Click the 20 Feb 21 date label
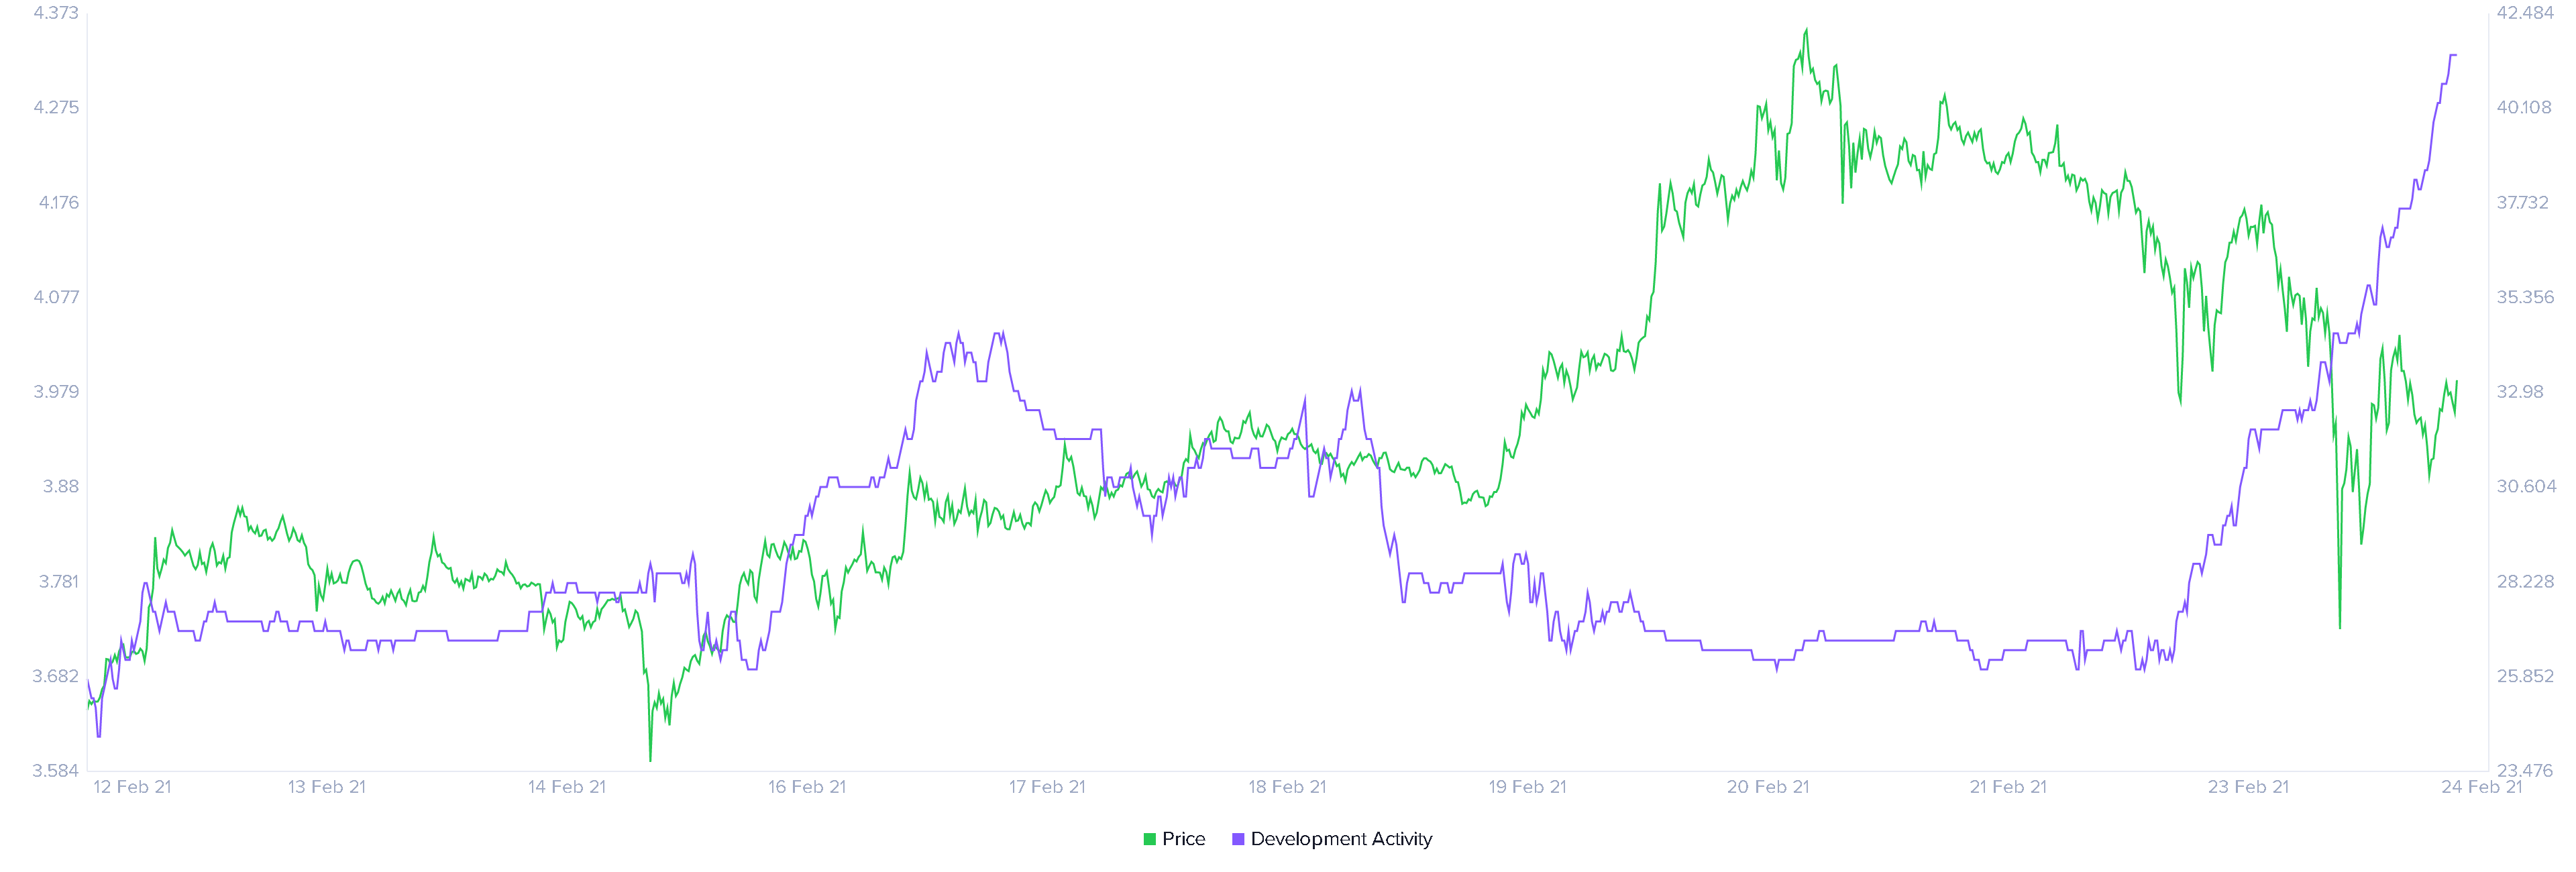Screen dimensions: 2576x872 1768,787
